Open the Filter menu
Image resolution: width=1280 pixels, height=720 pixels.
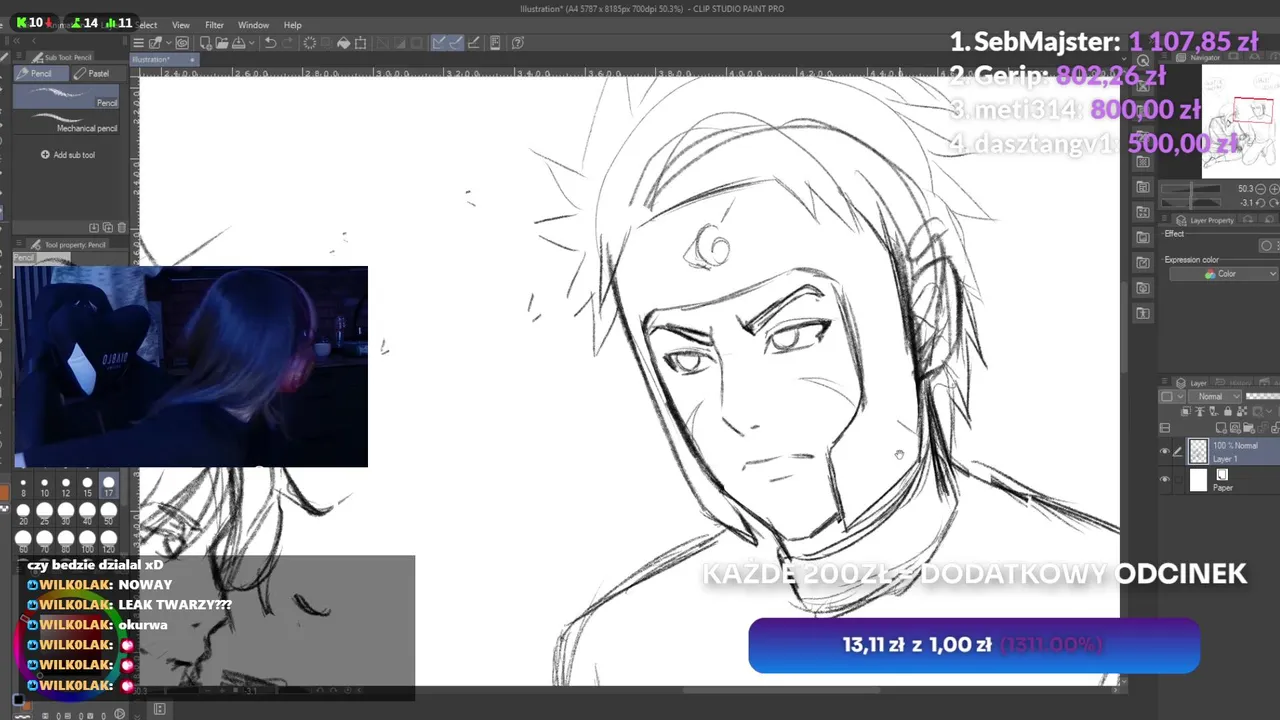pos(214,25)
